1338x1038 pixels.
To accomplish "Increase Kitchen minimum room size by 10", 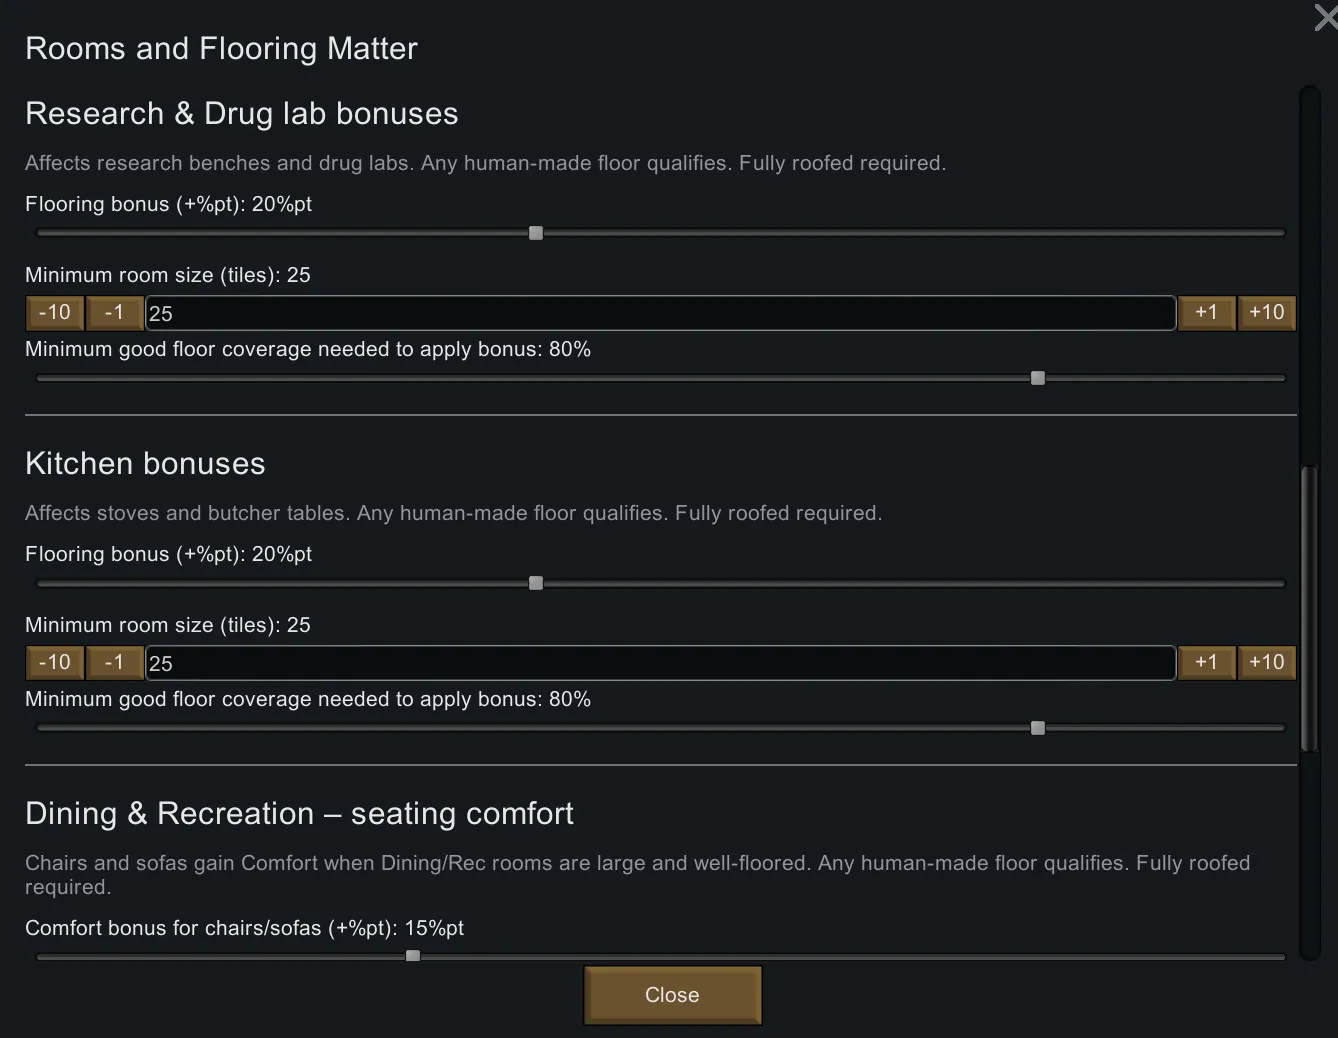I will pyautogui.click(x=1266, y=663).
